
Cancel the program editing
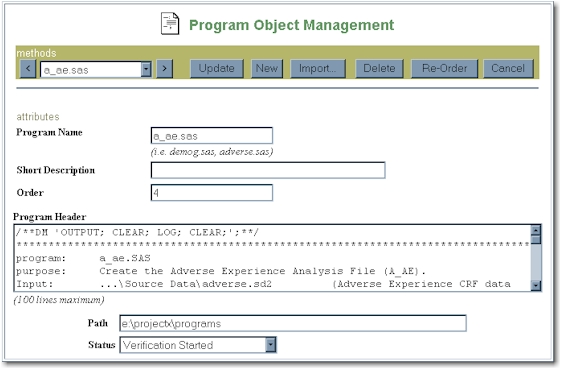coord(508,68)
